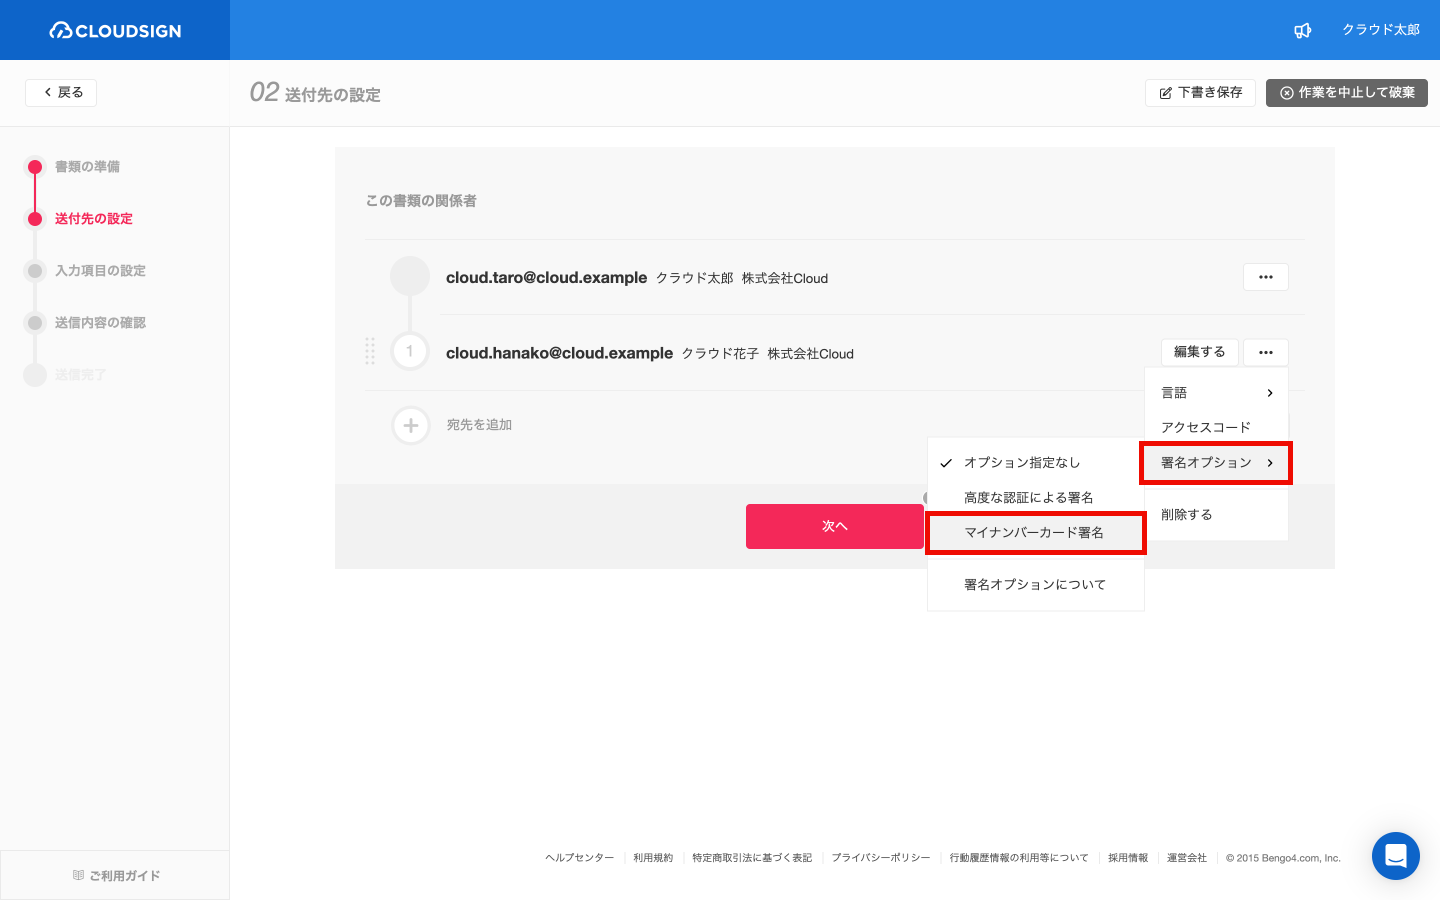
Task: Open the クラウド太郎 account menu
Action: (1380, 30)
